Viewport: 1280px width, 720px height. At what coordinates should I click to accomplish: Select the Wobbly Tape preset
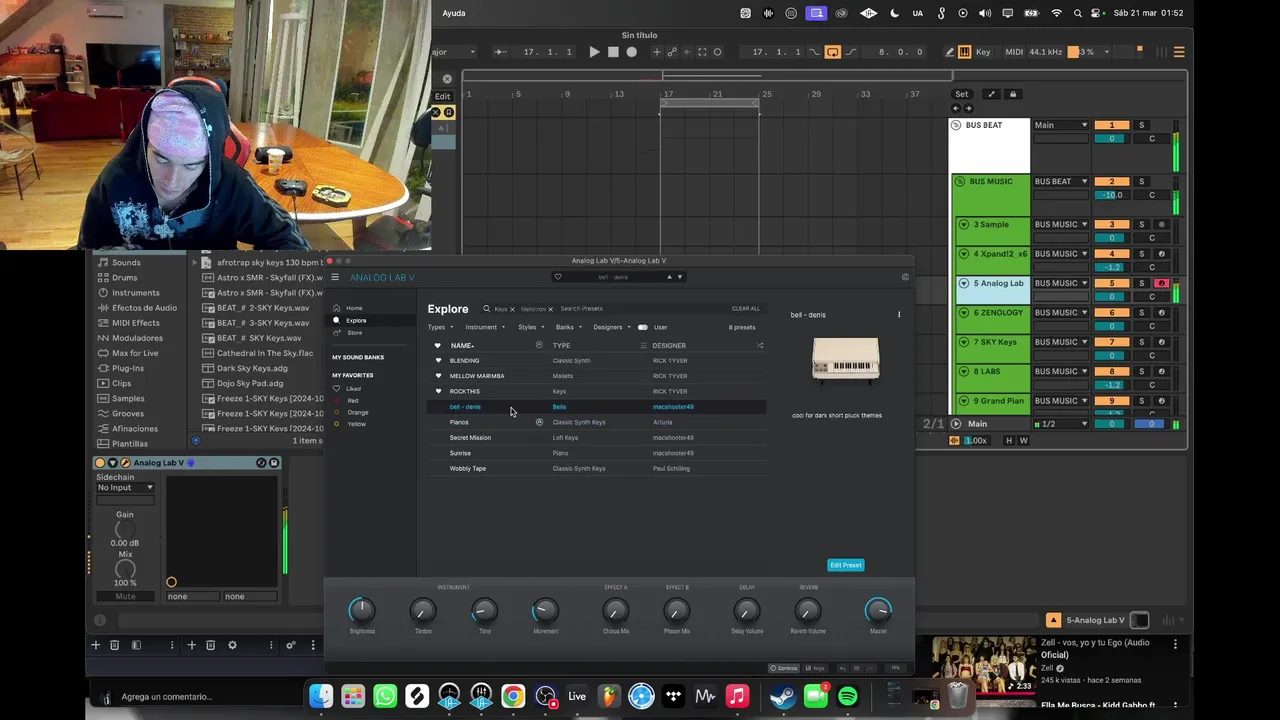pyautogui.click(x=468, y=469)
